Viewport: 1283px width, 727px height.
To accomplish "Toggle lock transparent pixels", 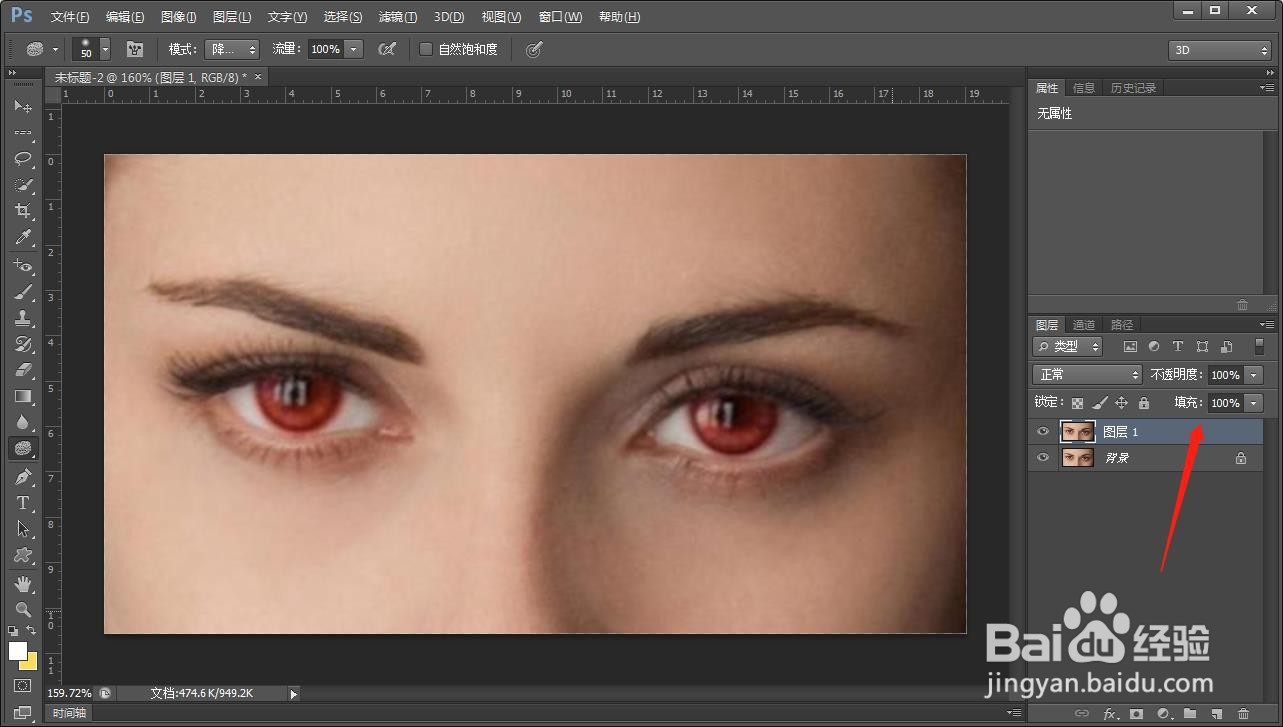I will click(x=1077, y=403).
